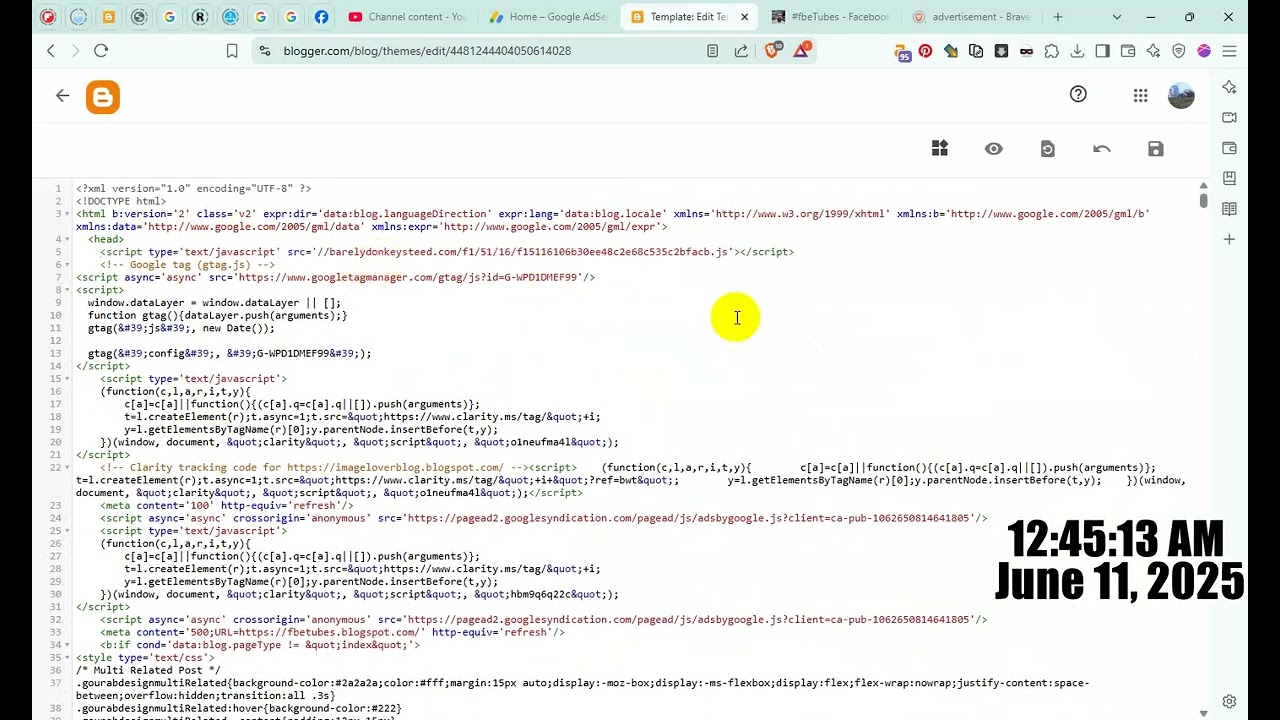This screenshot has height=720, width=1280.
Task: Click the meta content='100' refresh line
Action: [x=226, y=505]
